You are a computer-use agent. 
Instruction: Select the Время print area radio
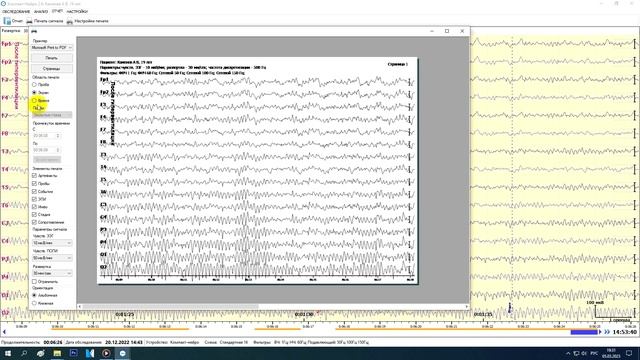34,100
